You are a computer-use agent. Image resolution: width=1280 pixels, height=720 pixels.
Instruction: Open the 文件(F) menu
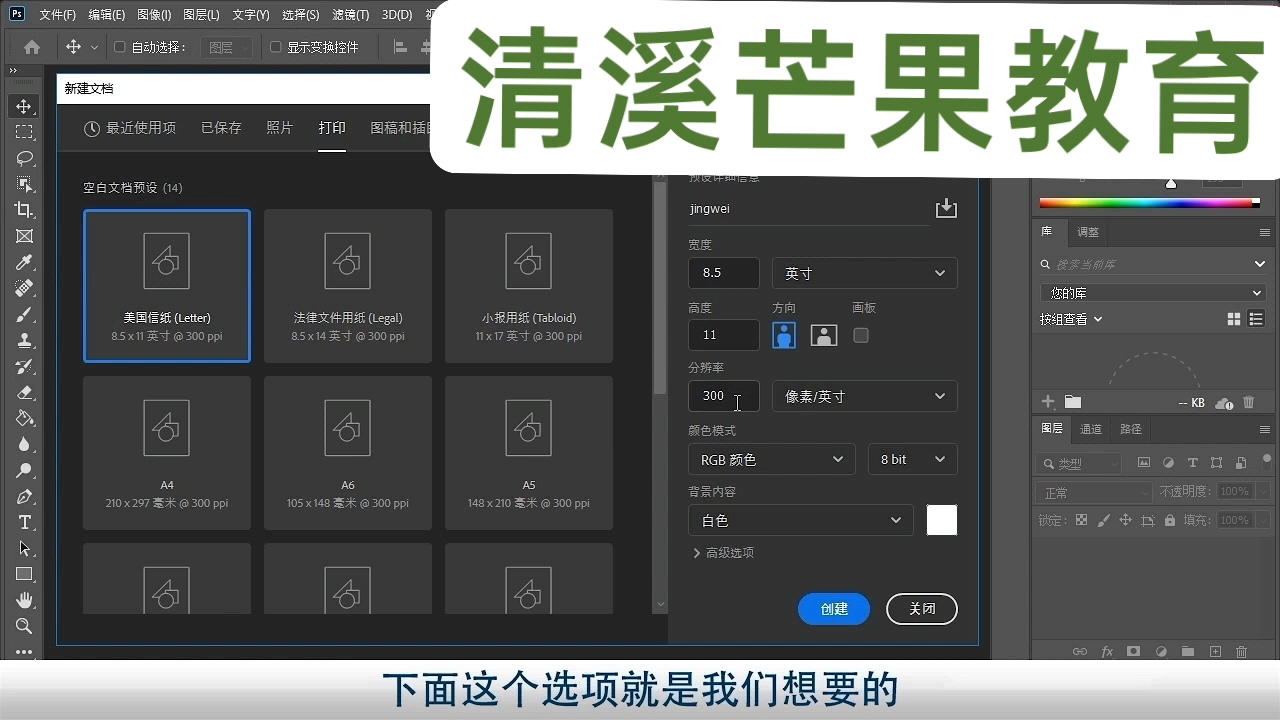(x=57, y=15)
